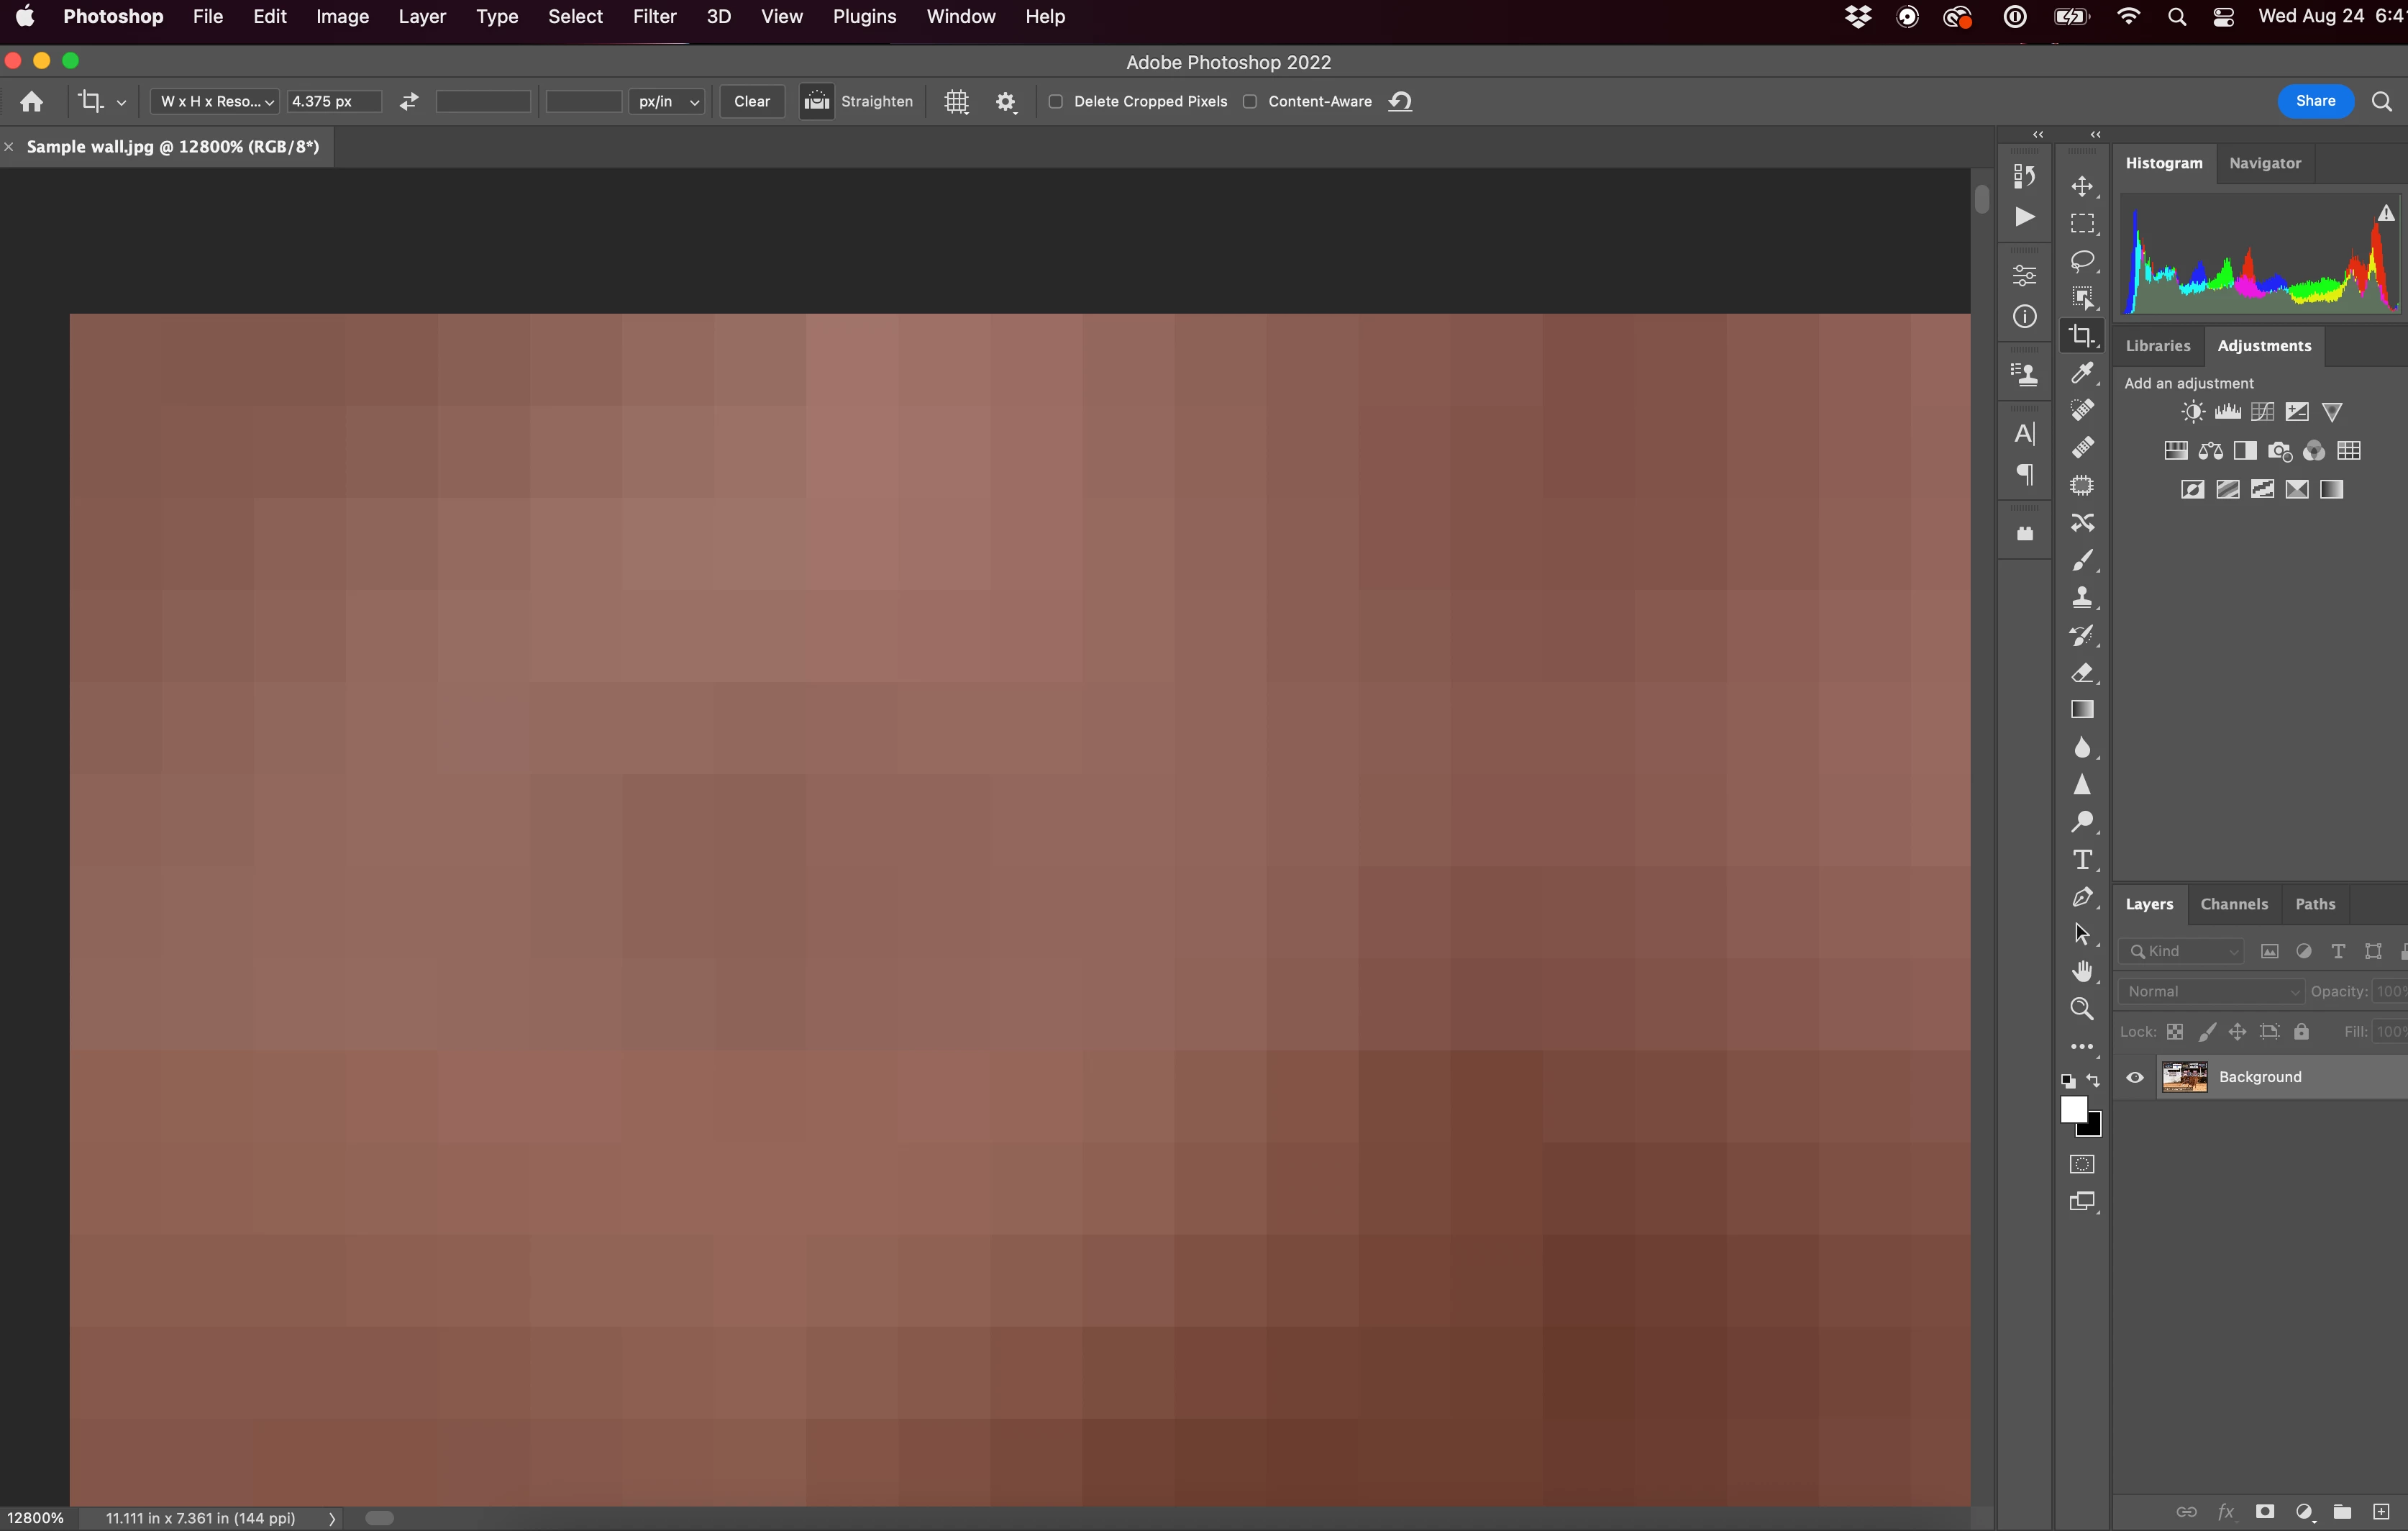
Task: Select the Hand tool
Action: coord(2082,972)
